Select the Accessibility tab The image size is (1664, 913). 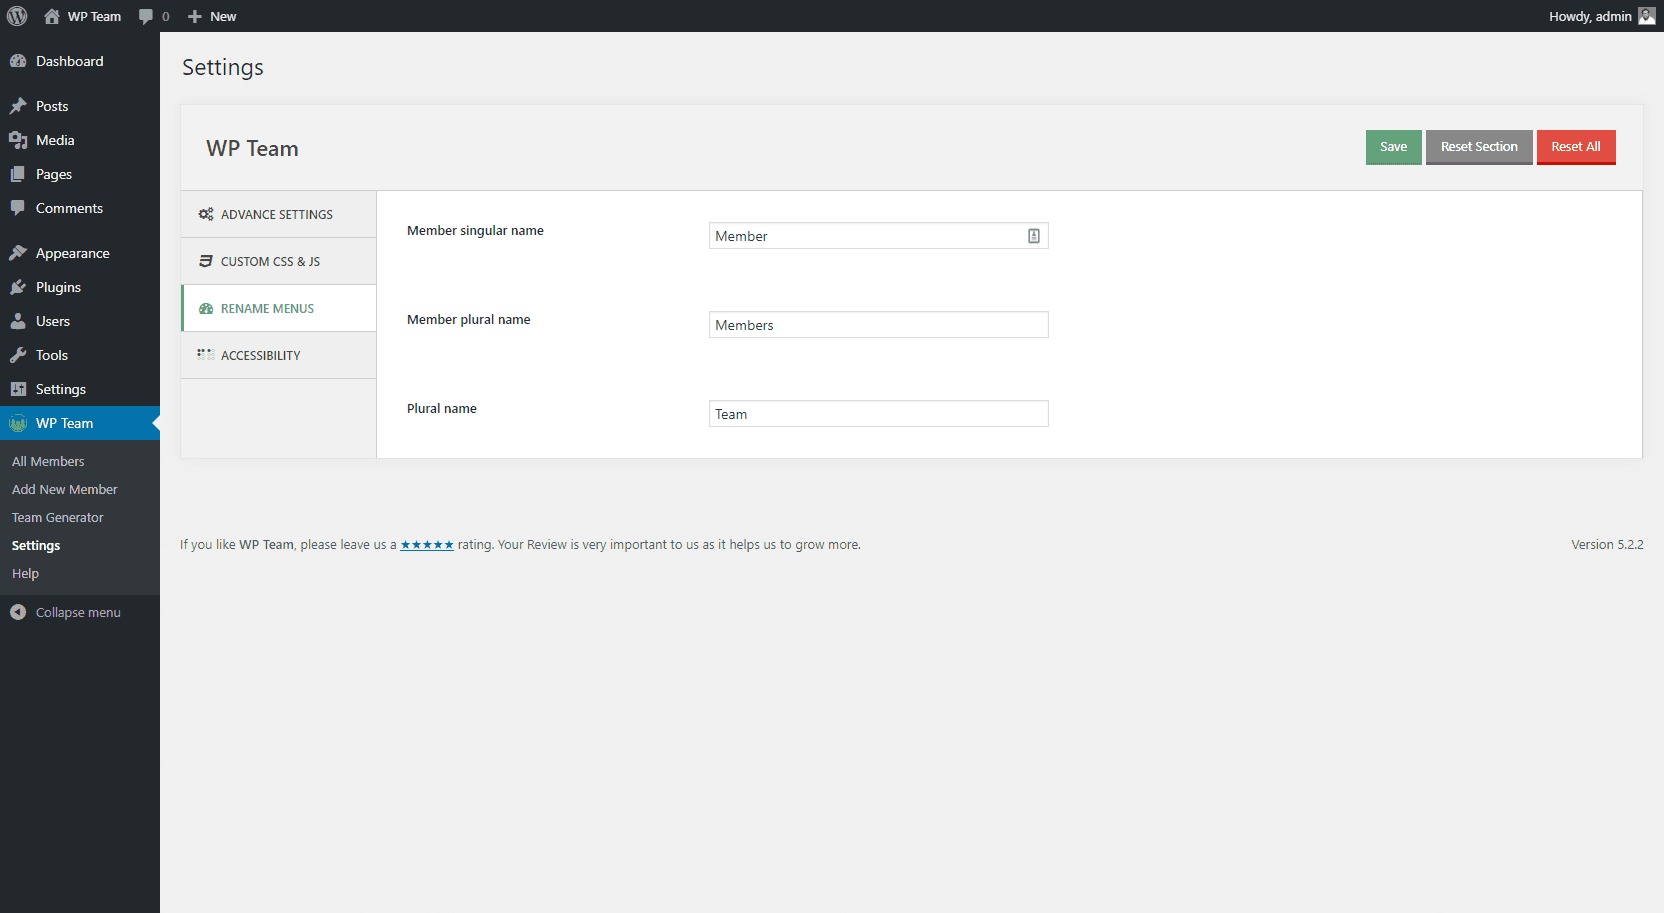point(260,355)
